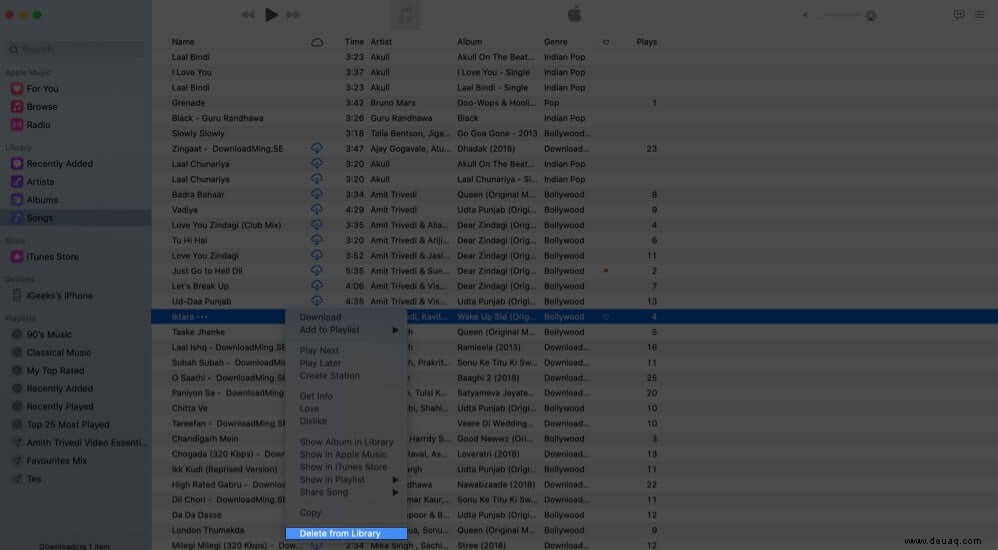The height and width of the screenshot is (550, 998).
Task: Choose Show in iTunes Store
Action: pyautogui.click(x=343, y=467)
